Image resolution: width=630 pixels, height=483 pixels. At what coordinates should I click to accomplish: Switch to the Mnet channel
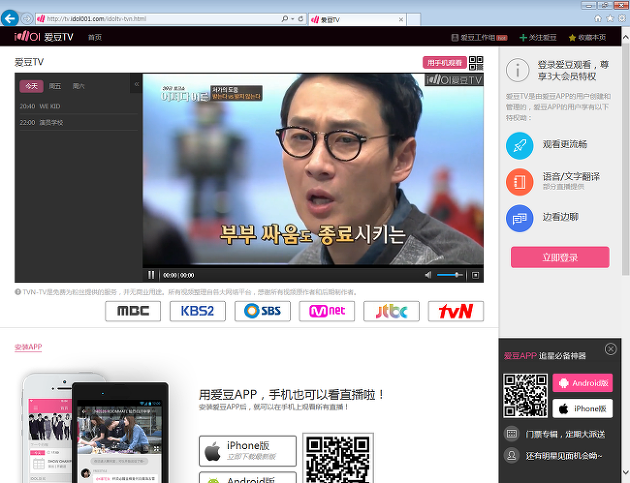point(327,311)
